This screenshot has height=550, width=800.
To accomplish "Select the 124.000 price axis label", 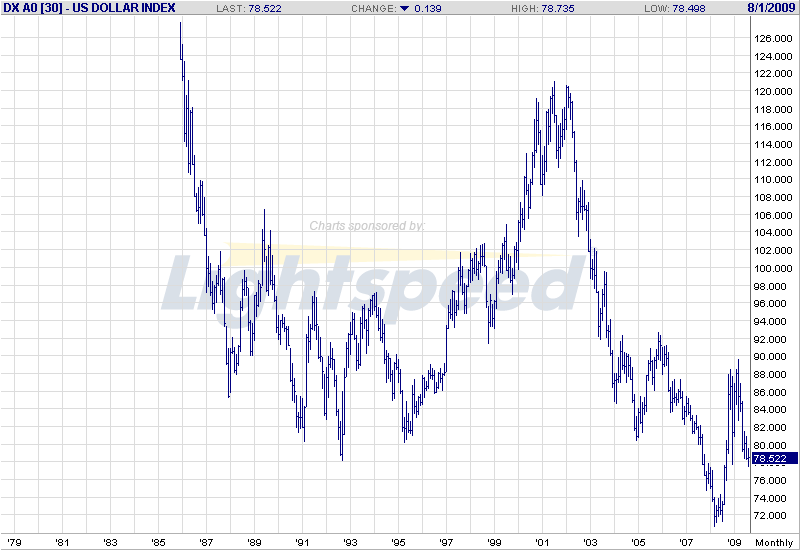I will click(773, 57).
